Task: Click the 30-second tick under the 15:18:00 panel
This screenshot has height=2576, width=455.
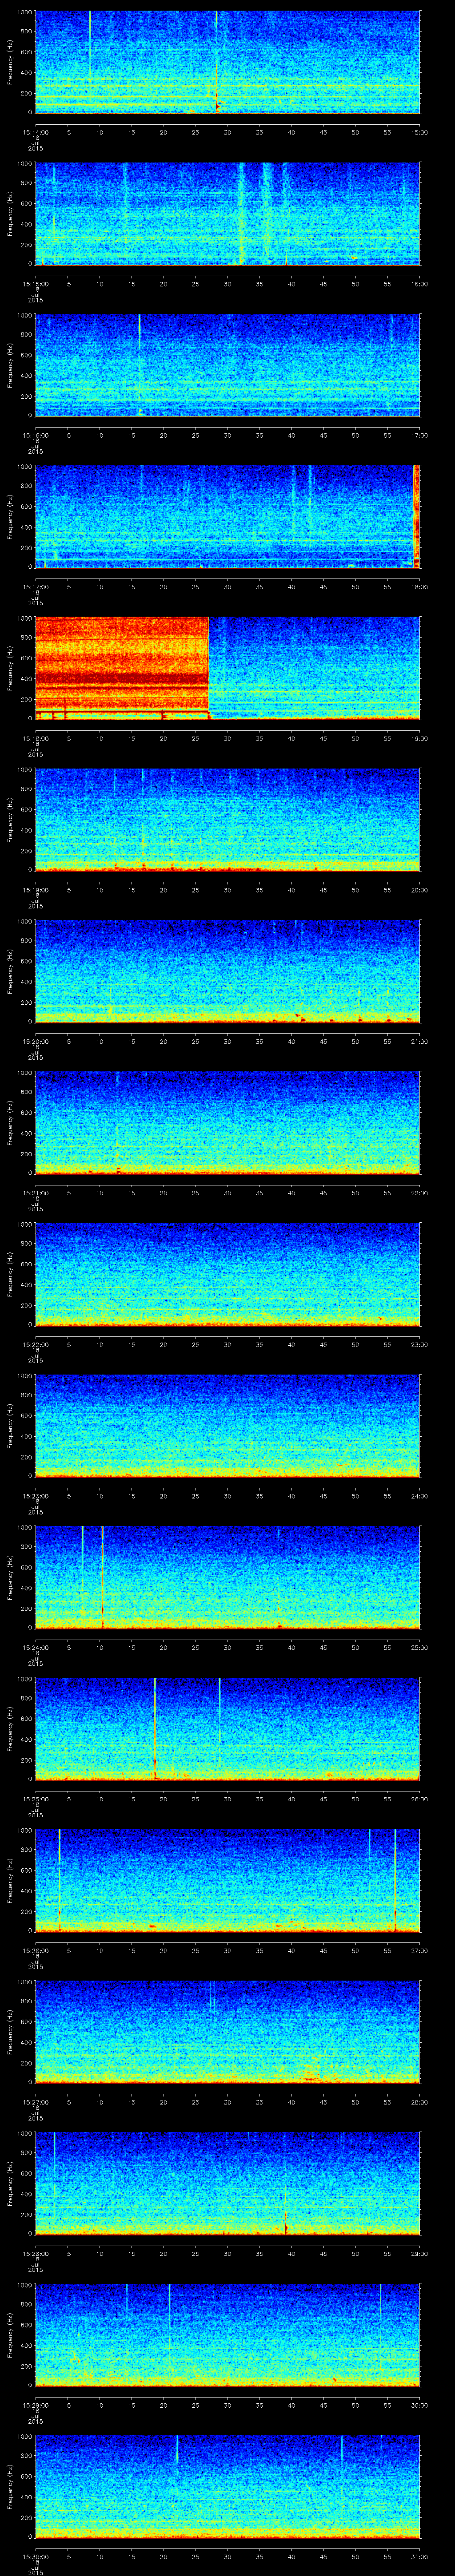Action: pyautogui.click(x=228, y=738)
